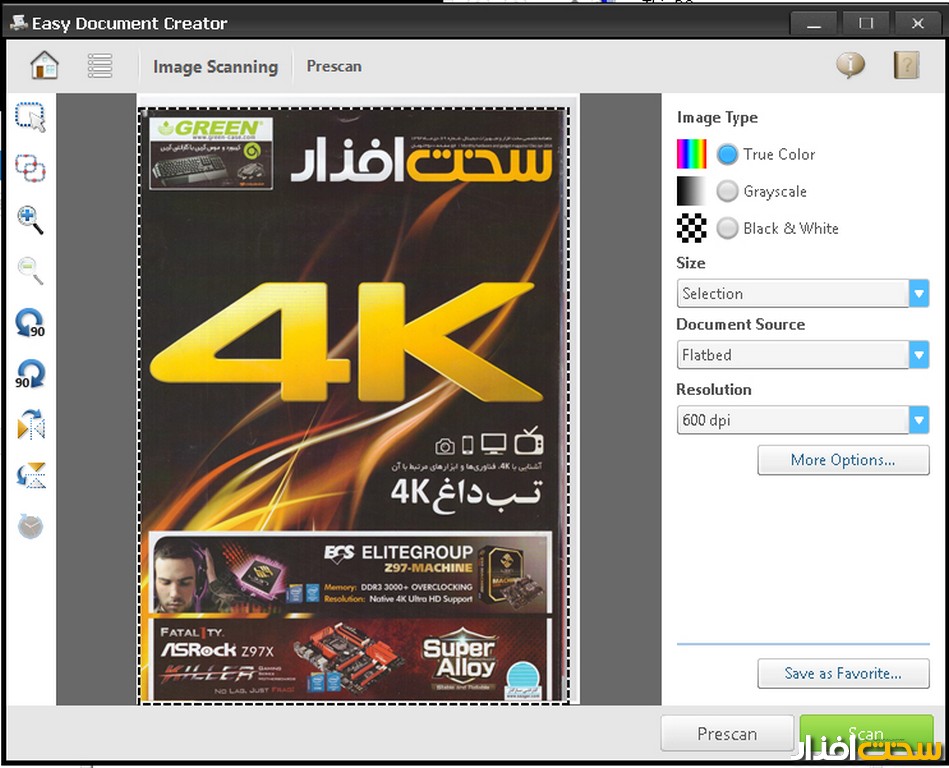
Task: Click the Selection size field
Action: pyautogui.click(x=793, y=294)
